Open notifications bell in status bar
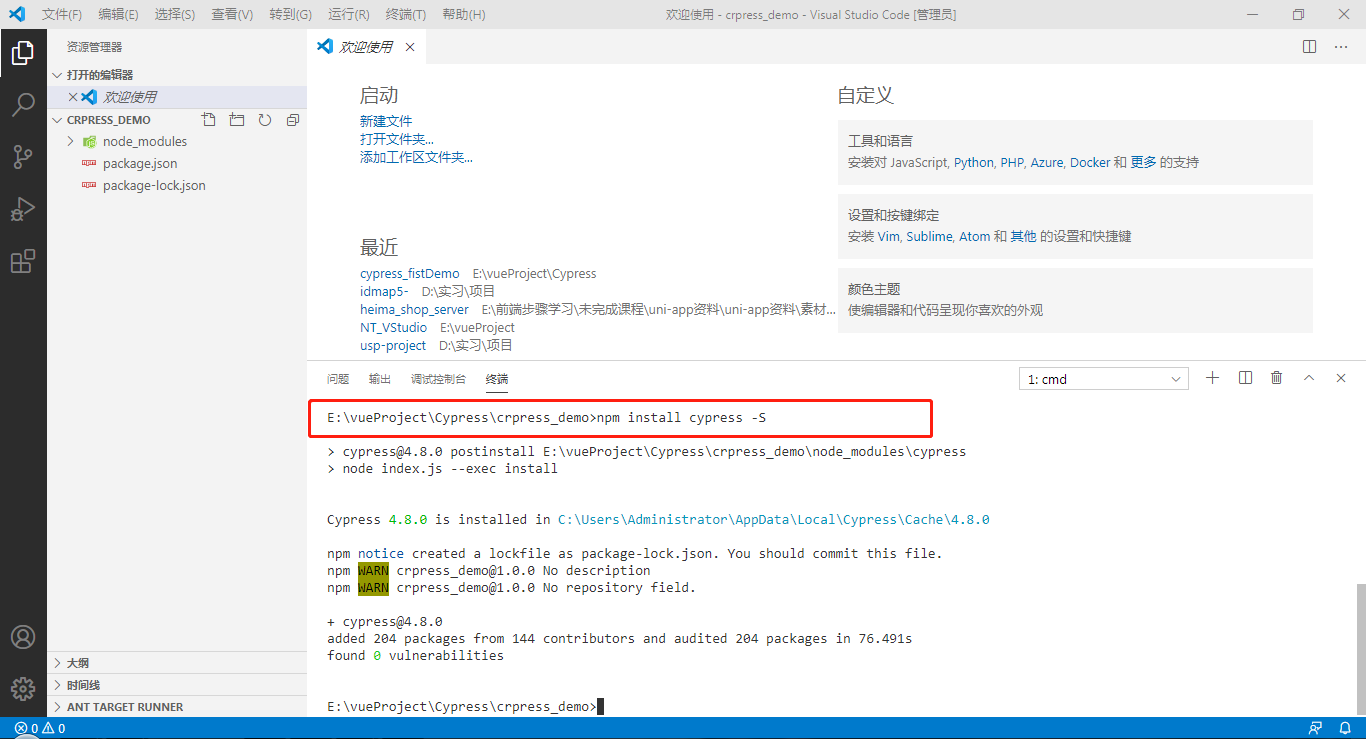The width and height of the screenshot is (1366, 739). point(1345,728)
